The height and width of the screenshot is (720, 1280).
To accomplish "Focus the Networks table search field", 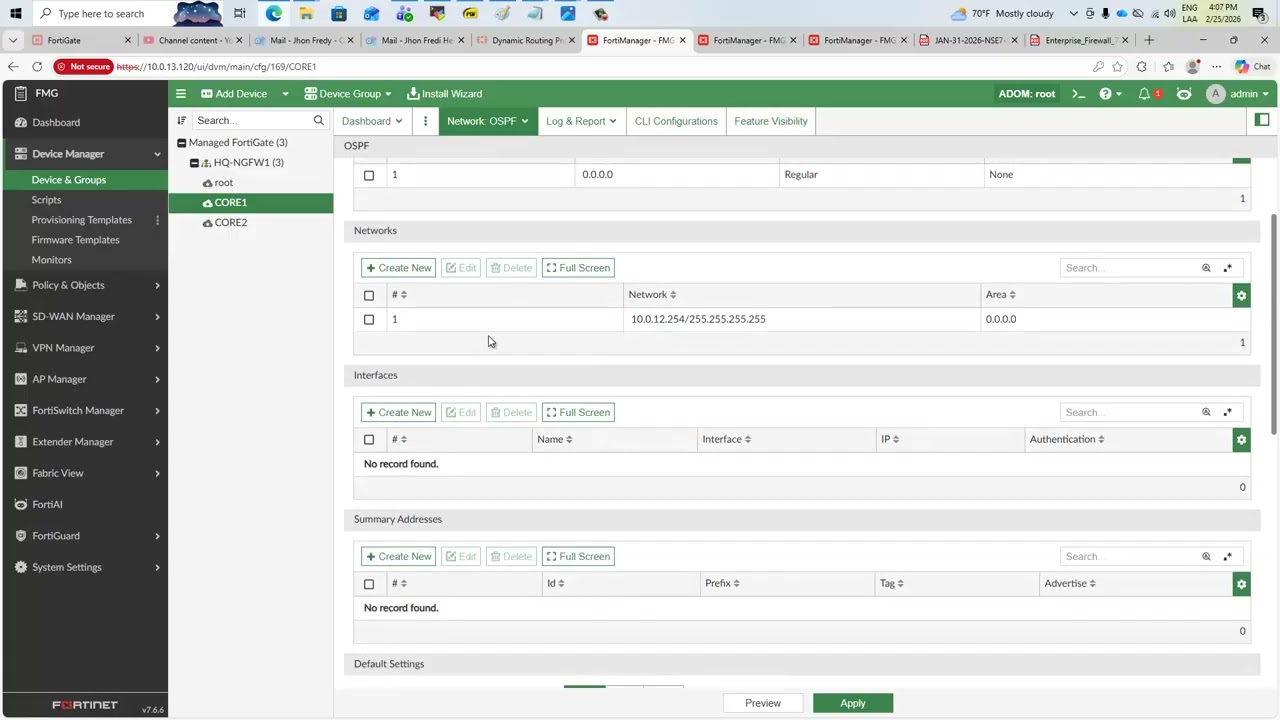I will point(1130,268).
